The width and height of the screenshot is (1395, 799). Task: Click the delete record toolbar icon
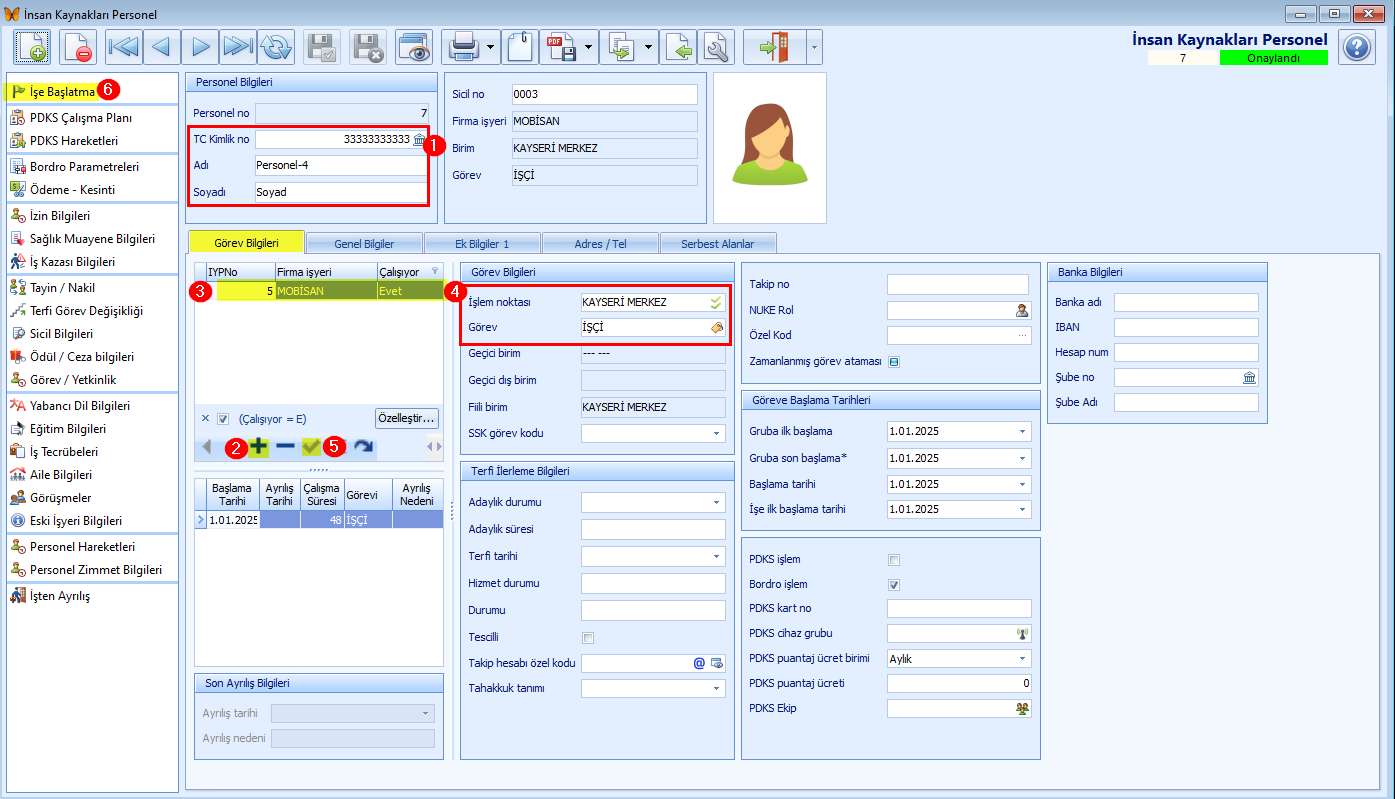click(x=77, y=47)
